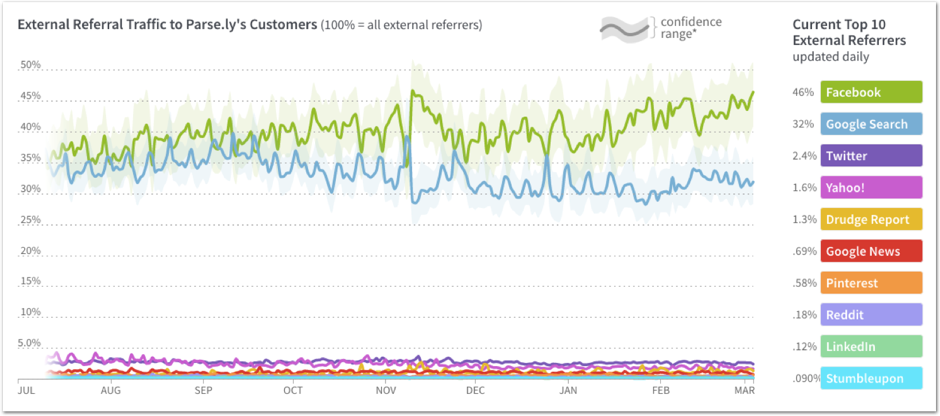Click the Google News red swatch
This screenshot has height=416, width=940.
point(871,251)
